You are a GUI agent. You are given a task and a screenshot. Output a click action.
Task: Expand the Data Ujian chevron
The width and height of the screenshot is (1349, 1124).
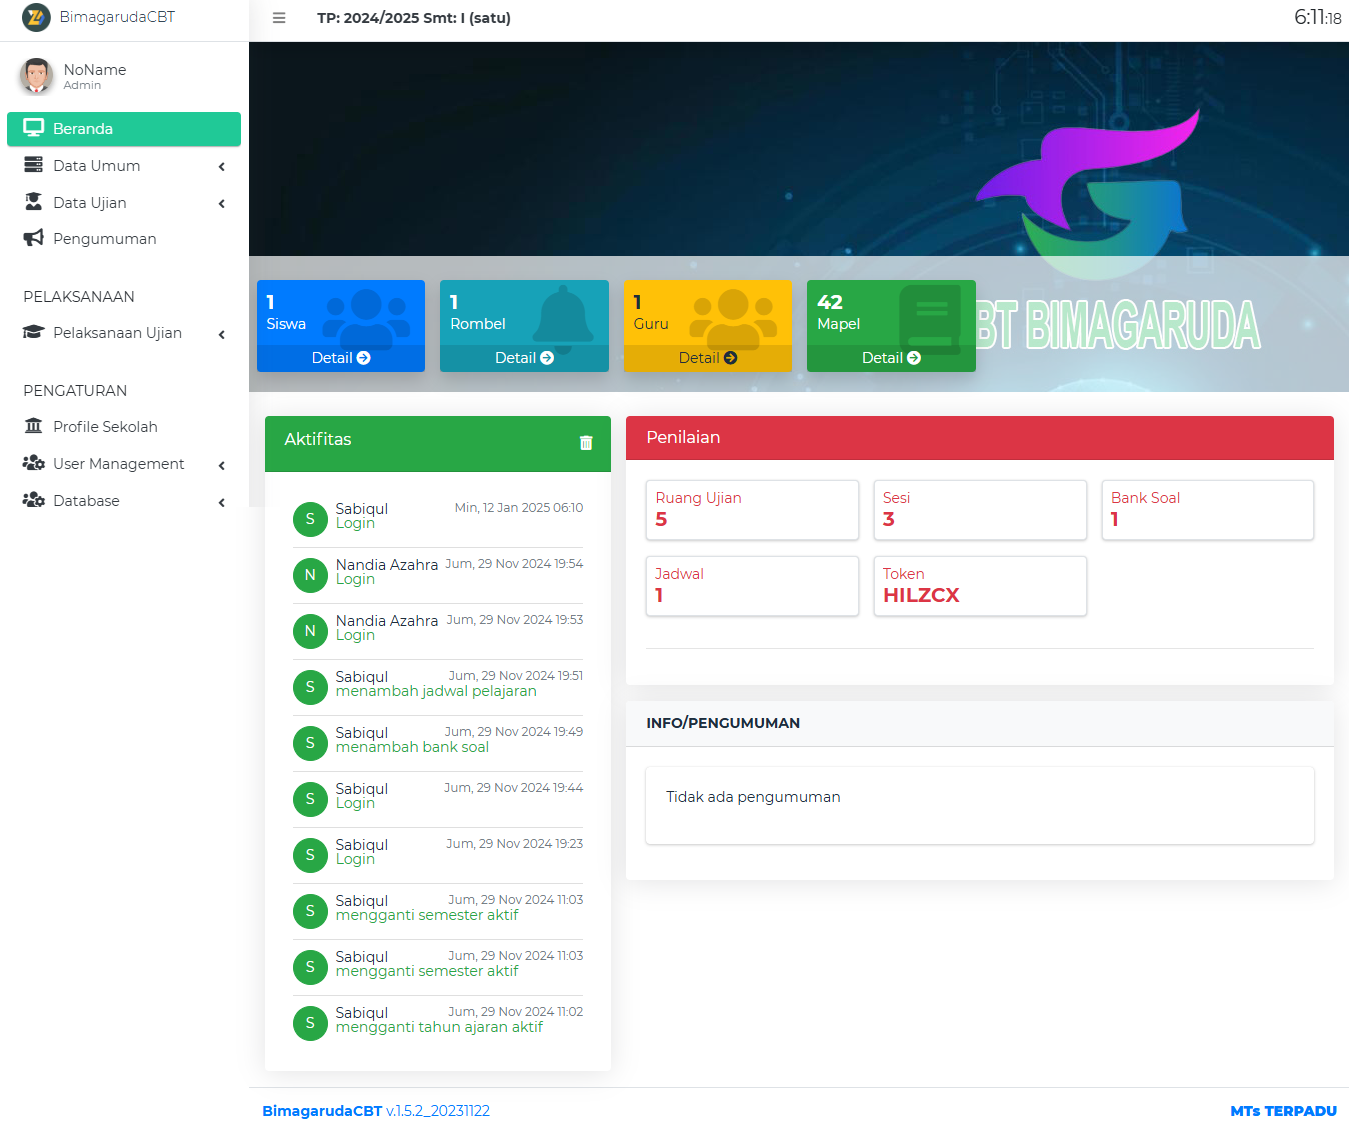[x=222, y=204]
